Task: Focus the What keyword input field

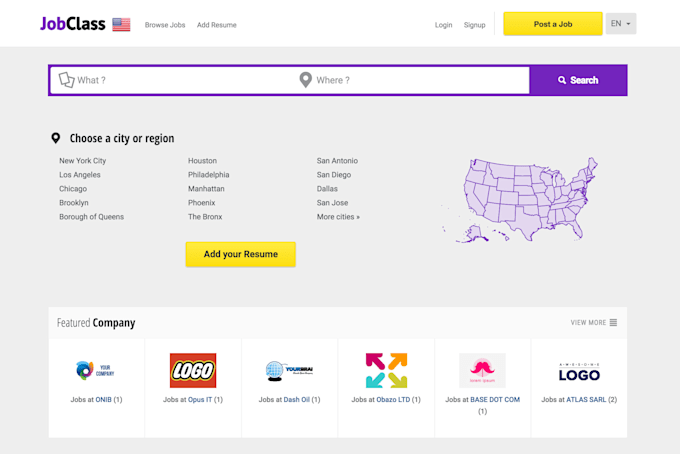Action: [180, 80]
